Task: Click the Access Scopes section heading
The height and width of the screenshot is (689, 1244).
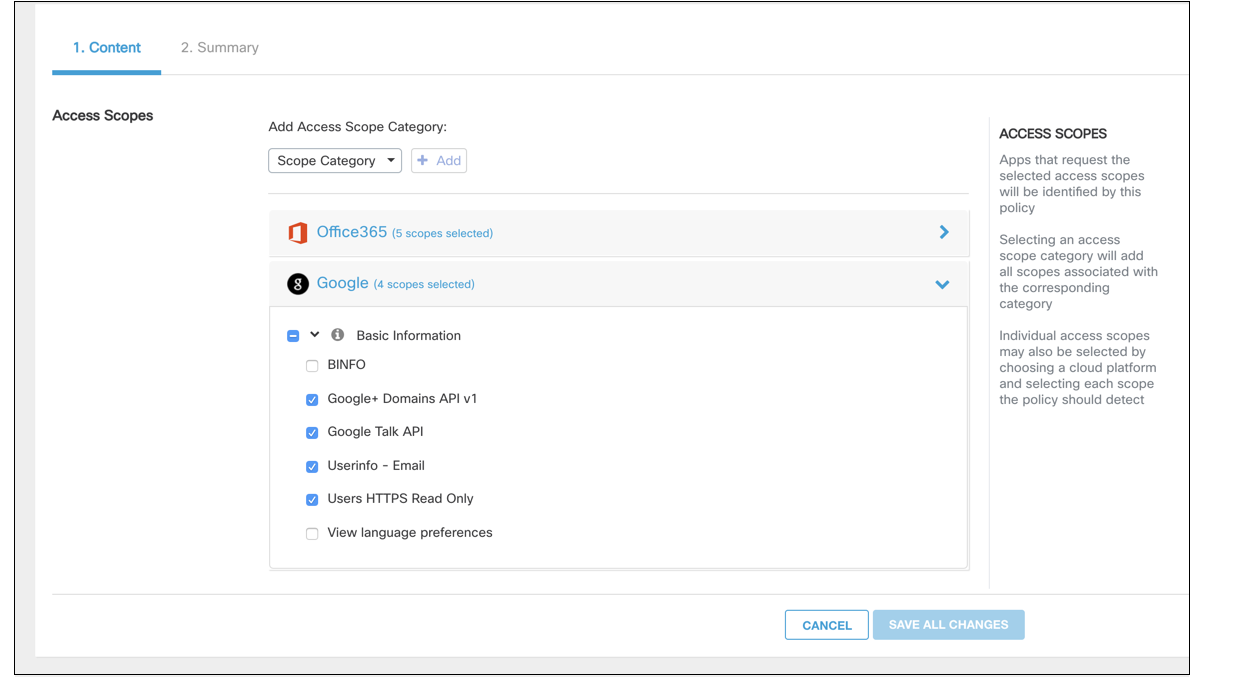Action: click(x=103, y=115)
